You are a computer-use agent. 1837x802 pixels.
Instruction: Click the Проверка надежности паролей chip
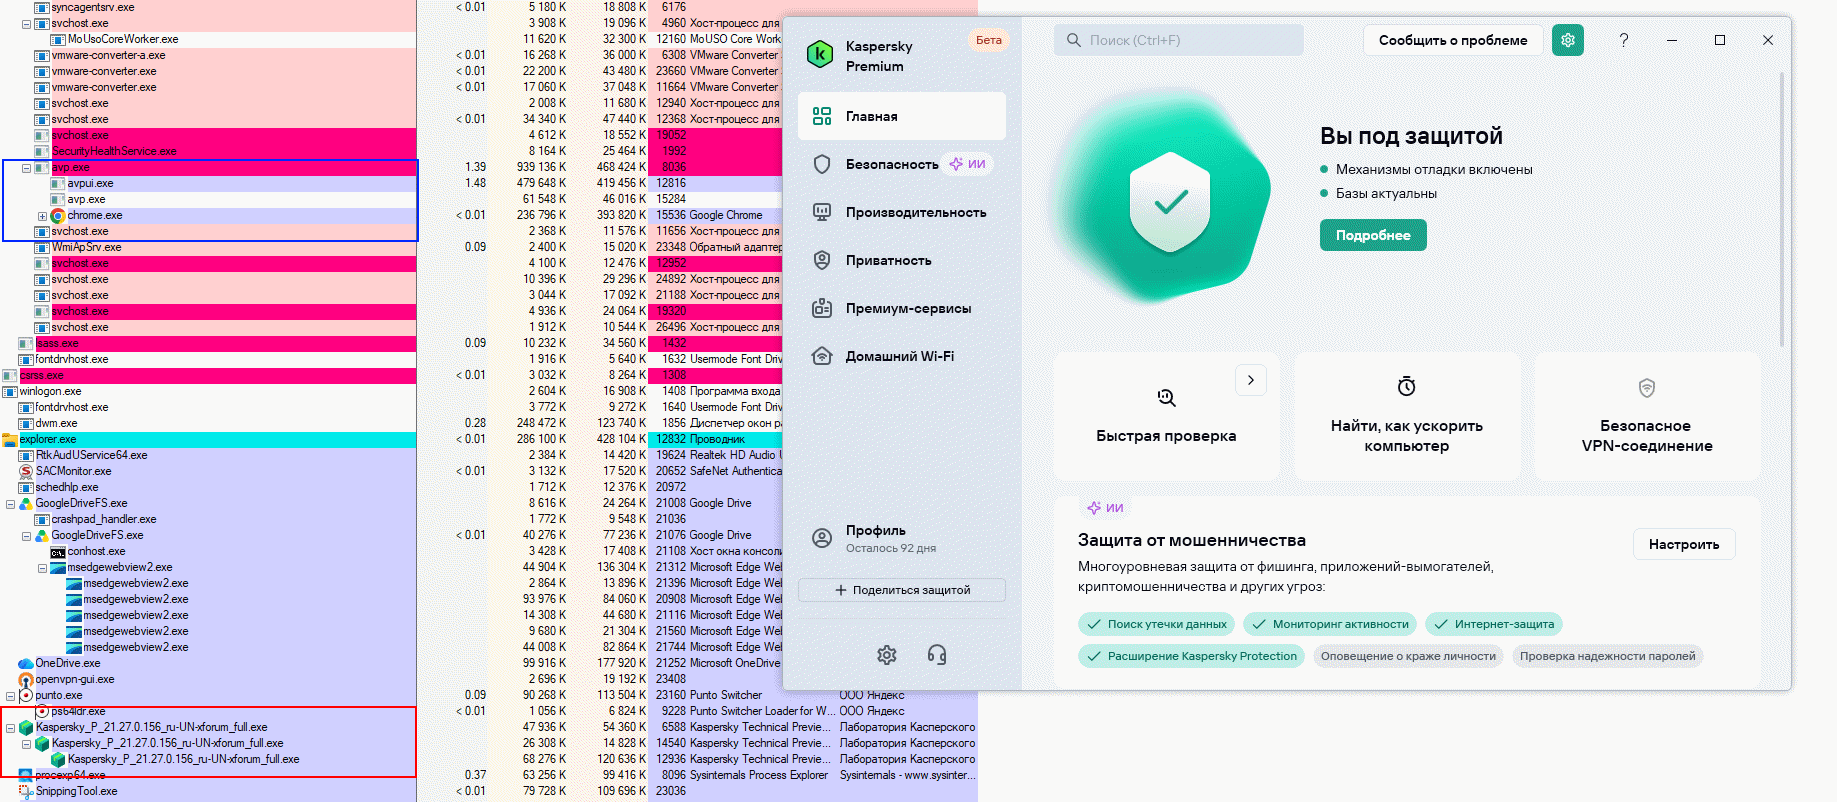point(1608,656)
